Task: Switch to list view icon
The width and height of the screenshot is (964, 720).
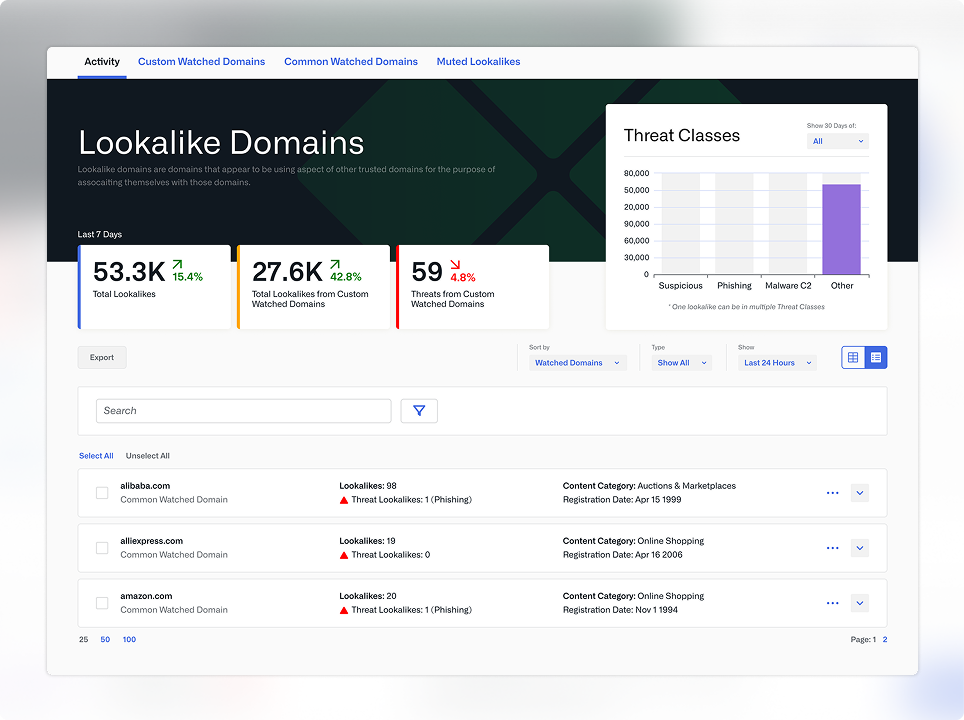Action: pos(876,357)
